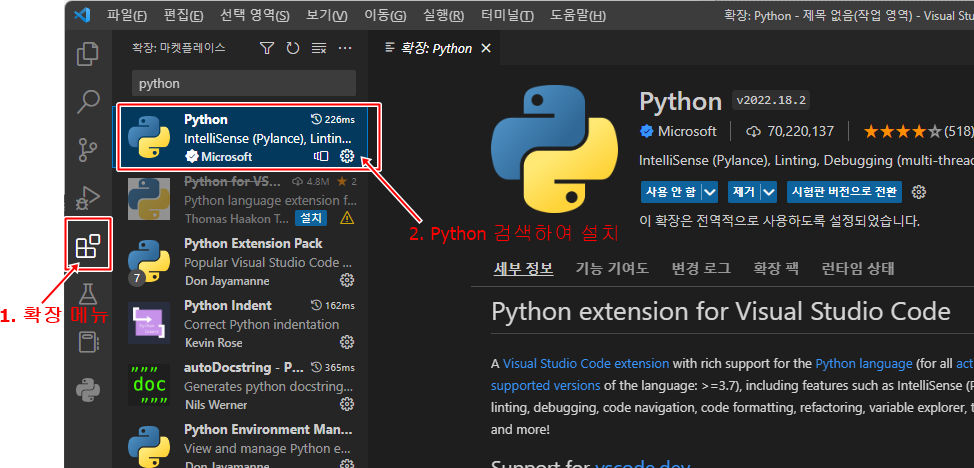This screenshot has width=974, height=468.
Task: Open the 선택 영역(S) menu
Action: click(255, 16)
